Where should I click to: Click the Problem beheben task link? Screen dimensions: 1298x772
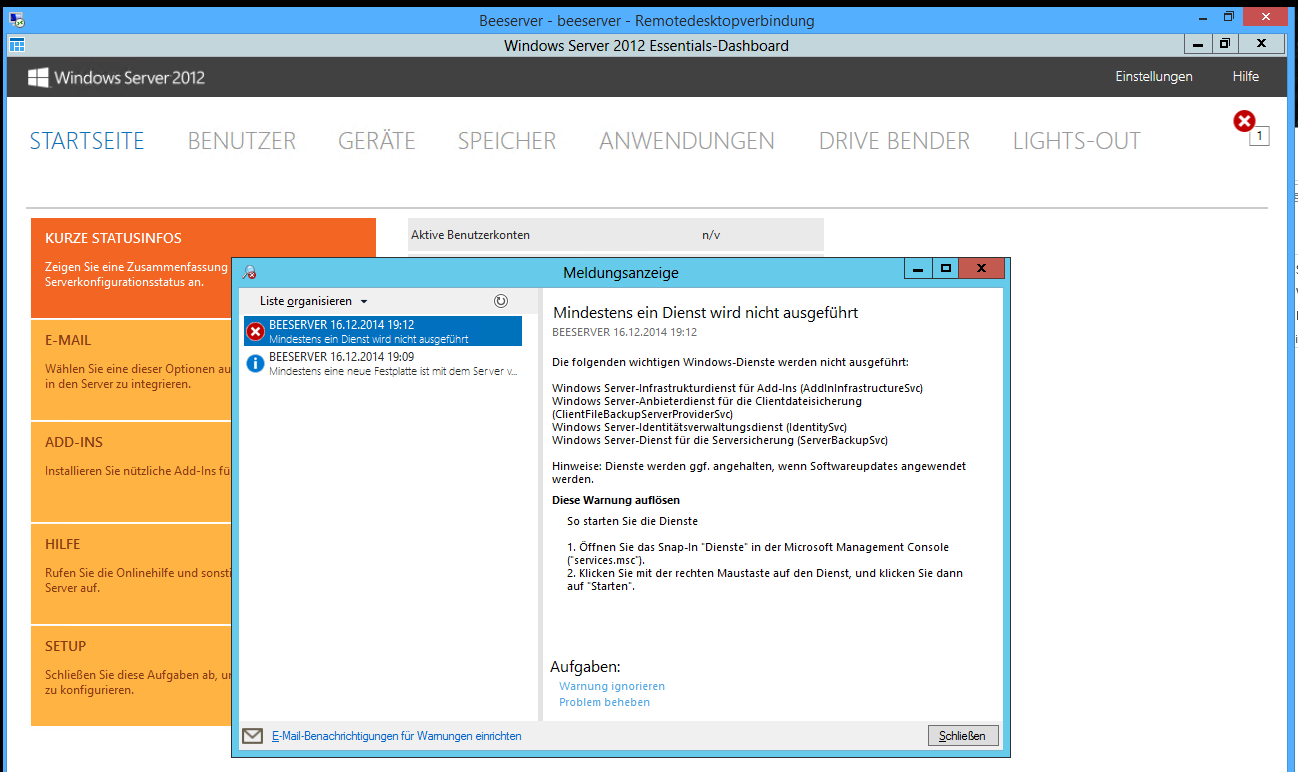(604, 702)
